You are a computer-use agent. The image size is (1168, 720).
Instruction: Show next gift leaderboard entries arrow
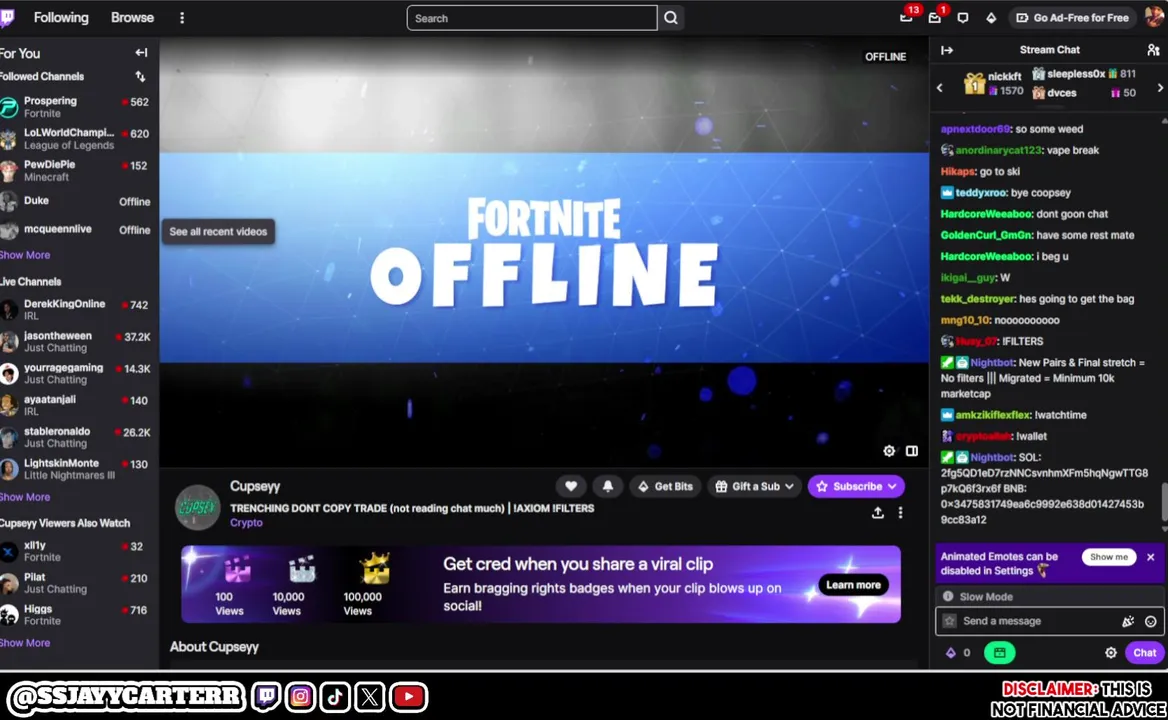[1160, 88]
